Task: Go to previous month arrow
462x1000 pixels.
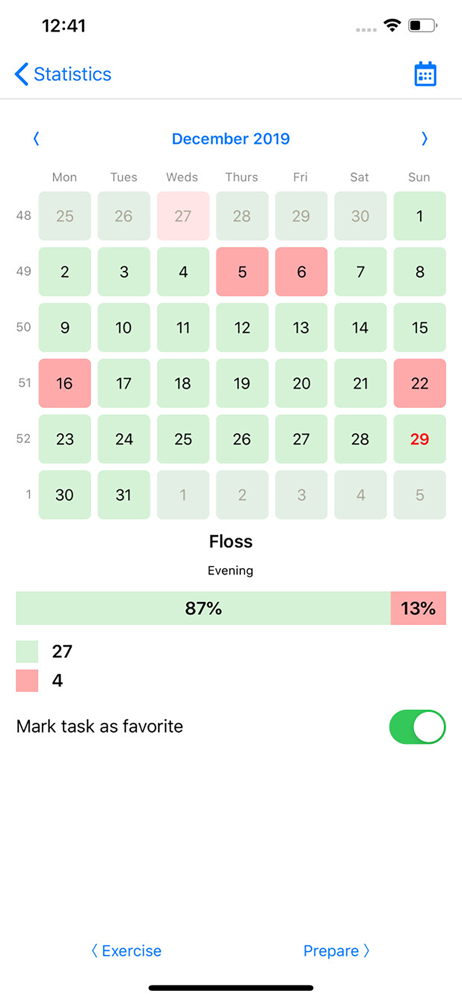Action: tap(36, 138)
